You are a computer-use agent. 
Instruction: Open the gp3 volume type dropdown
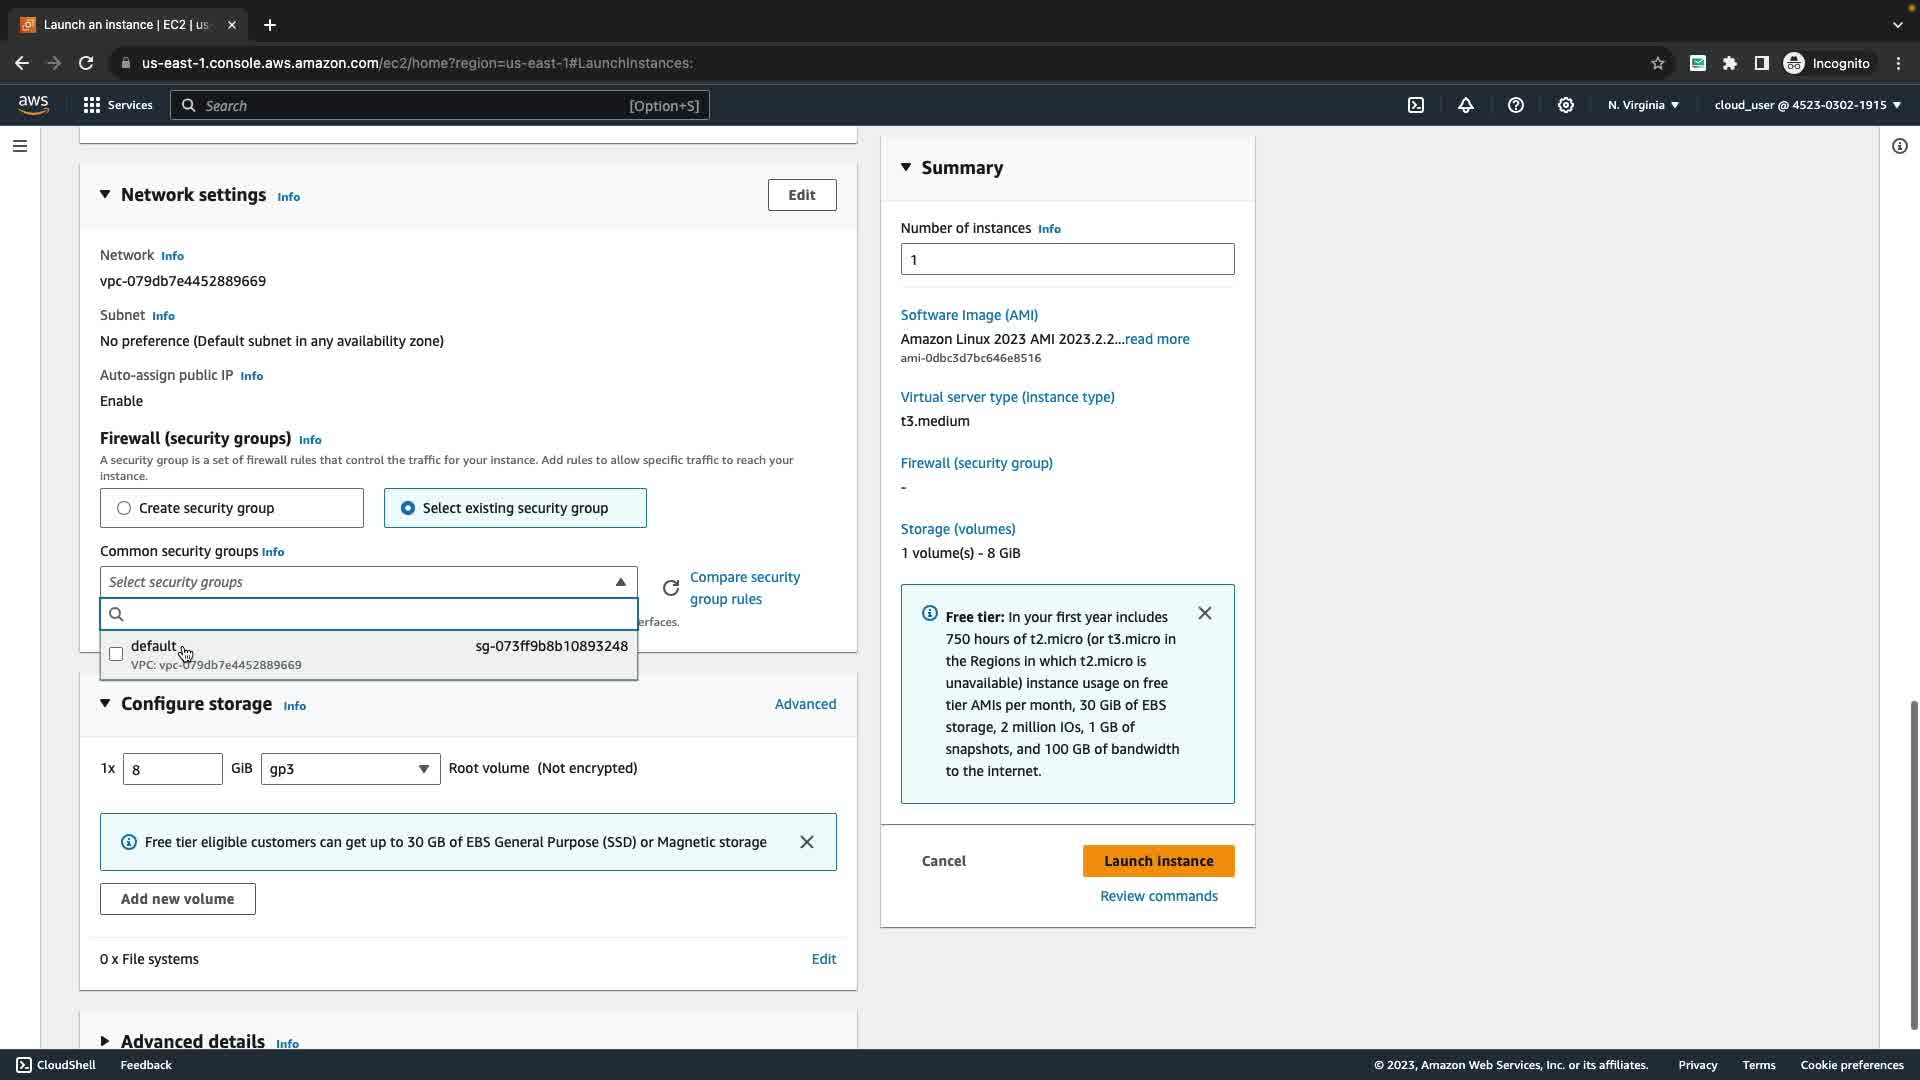point(350,769)
